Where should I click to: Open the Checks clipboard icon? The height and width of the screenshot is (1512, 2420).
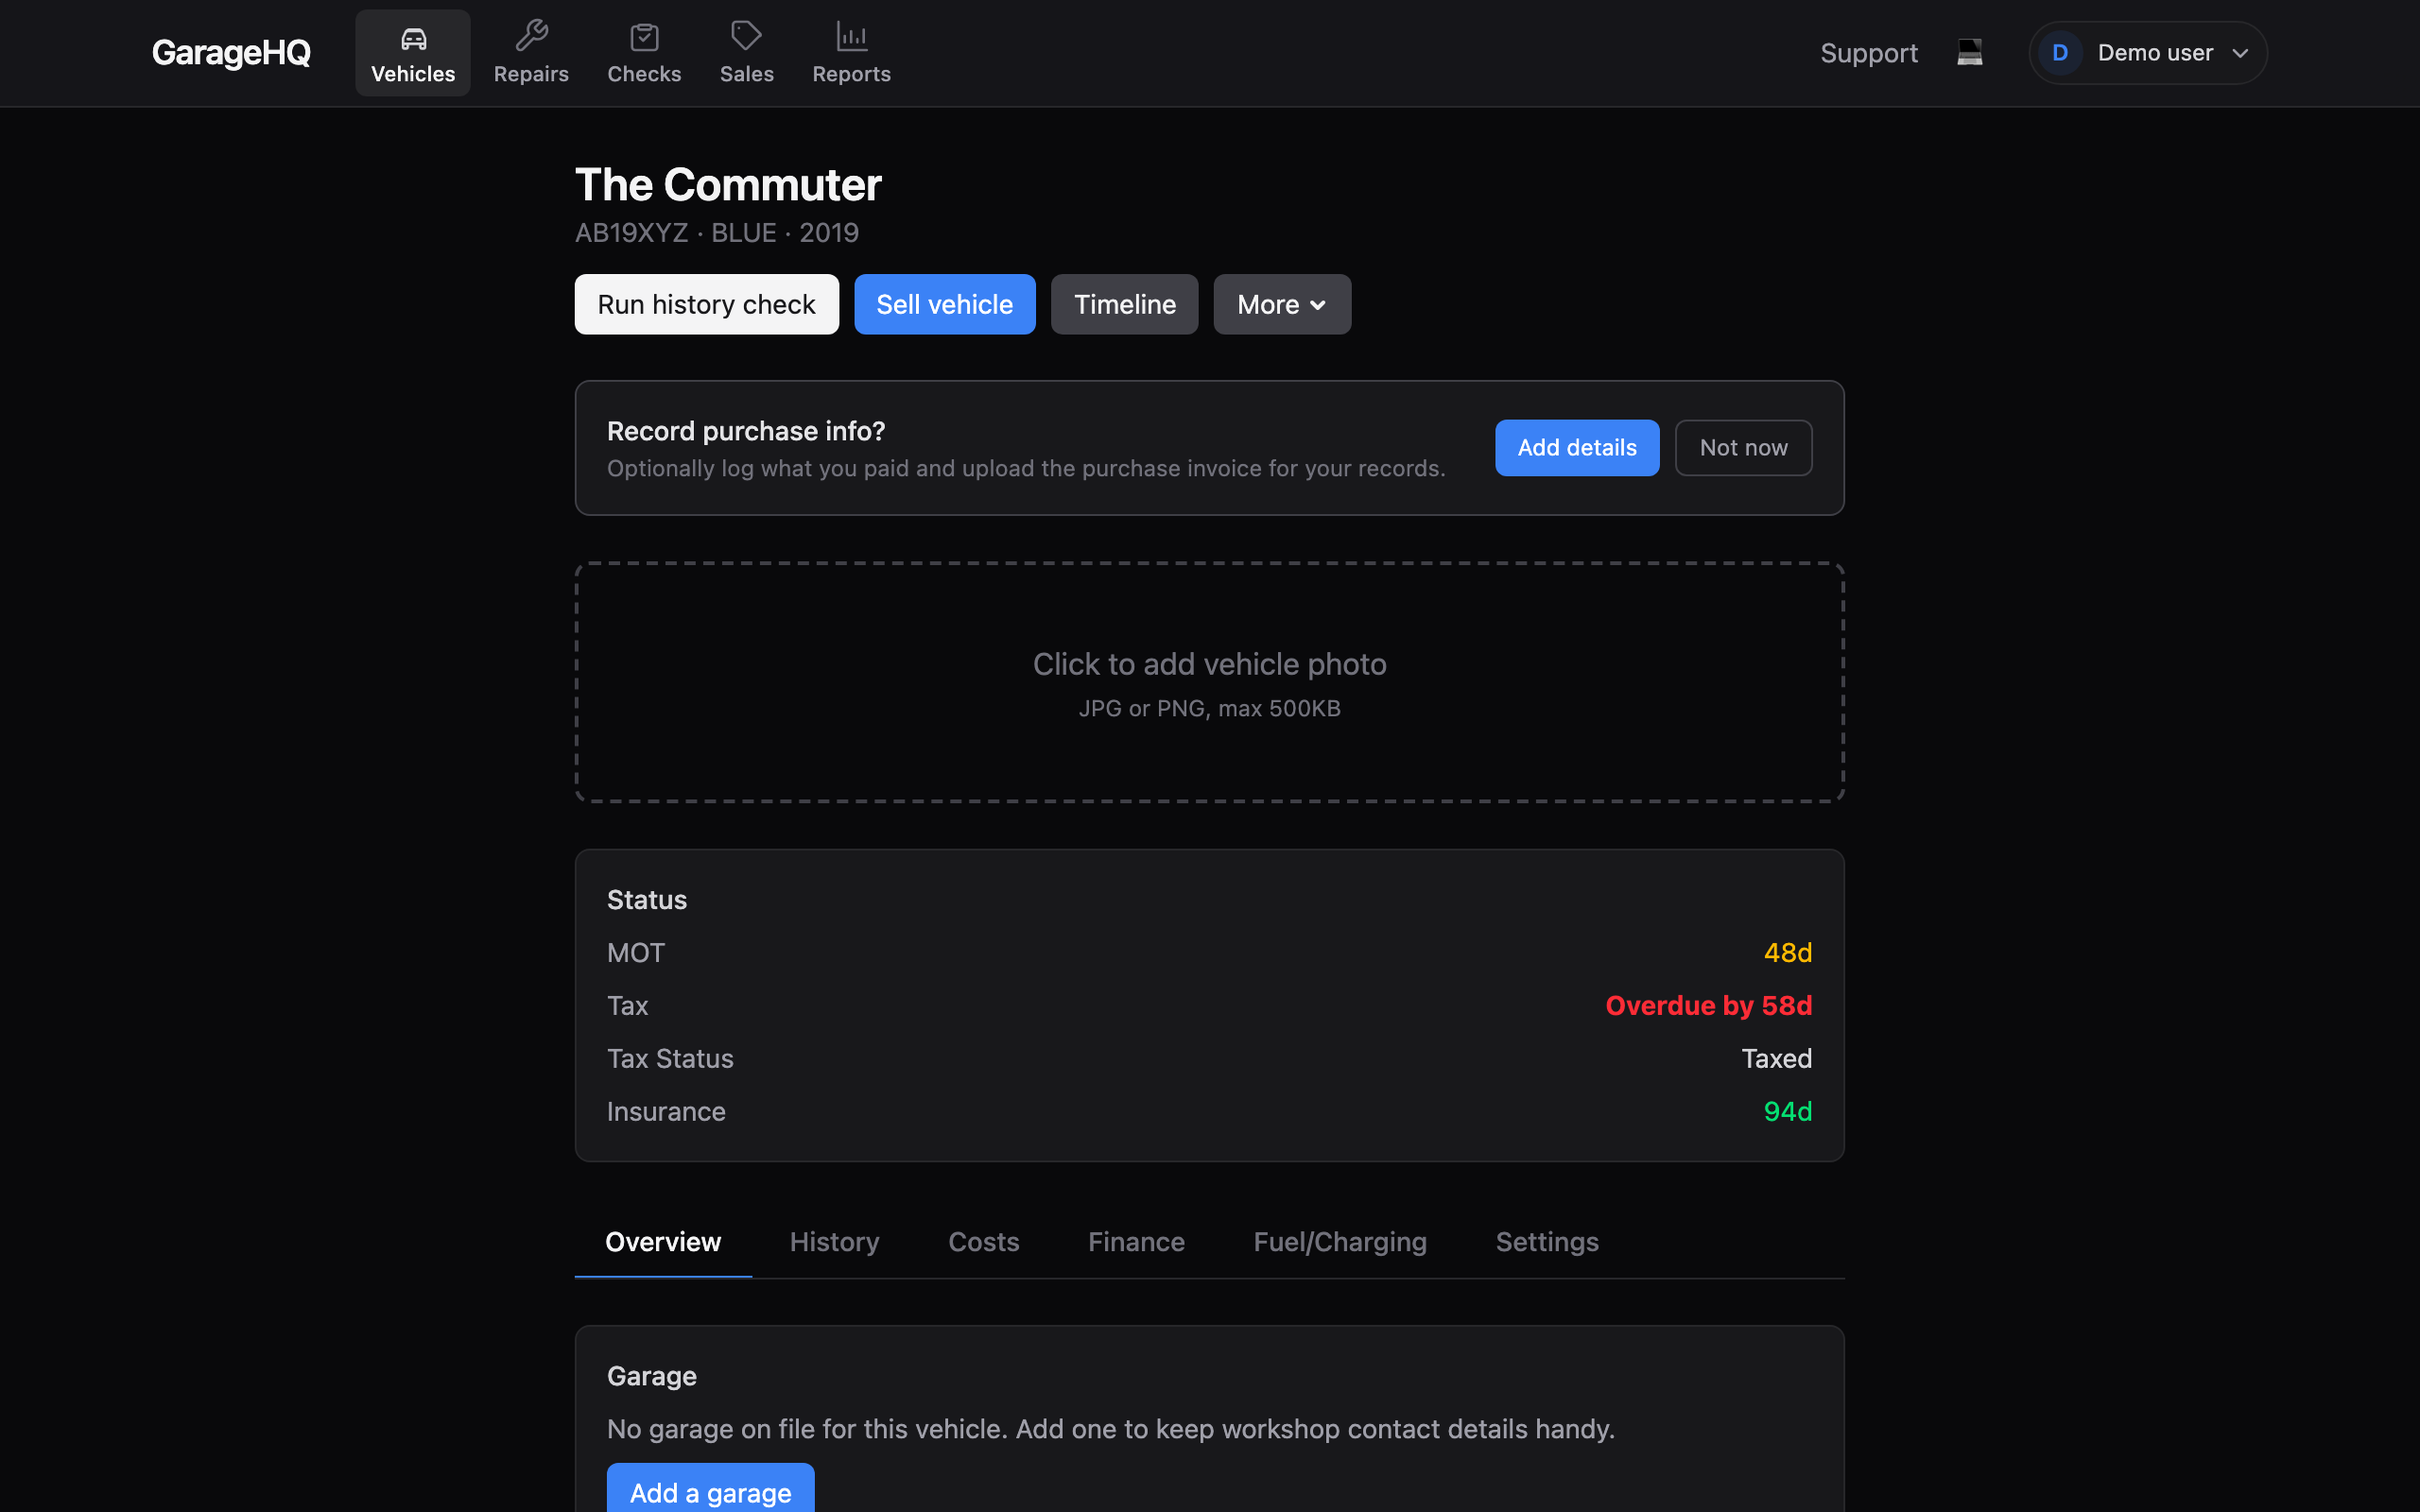tap(644, 37)
